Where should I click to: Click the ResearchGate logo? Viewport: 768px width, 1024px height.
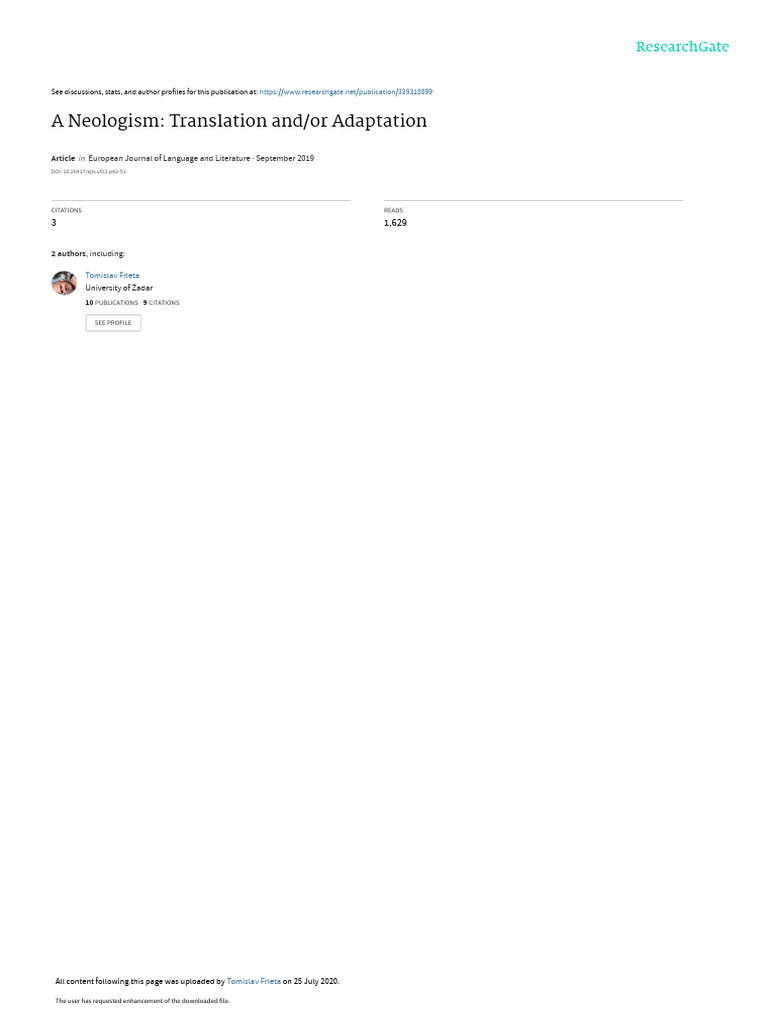(x=682, y=47)
